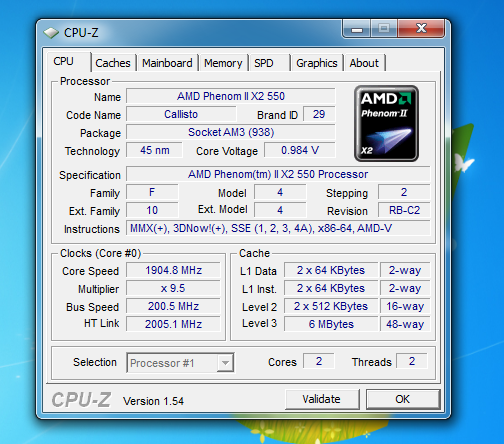Open the Mainboard tab

(167, 63)
